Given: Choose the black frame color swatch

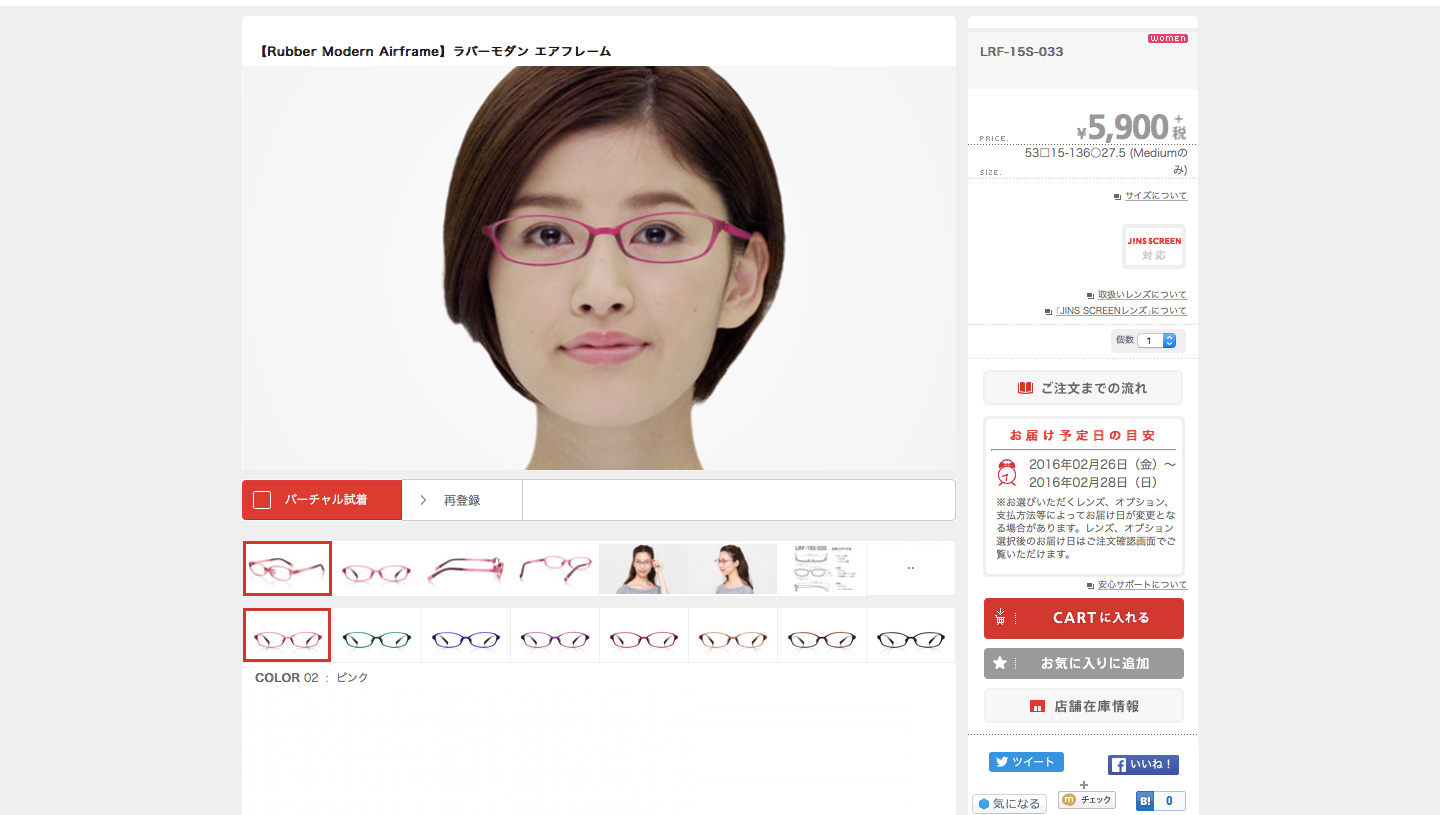Looking at the screenshot, I should coord(910,637).
